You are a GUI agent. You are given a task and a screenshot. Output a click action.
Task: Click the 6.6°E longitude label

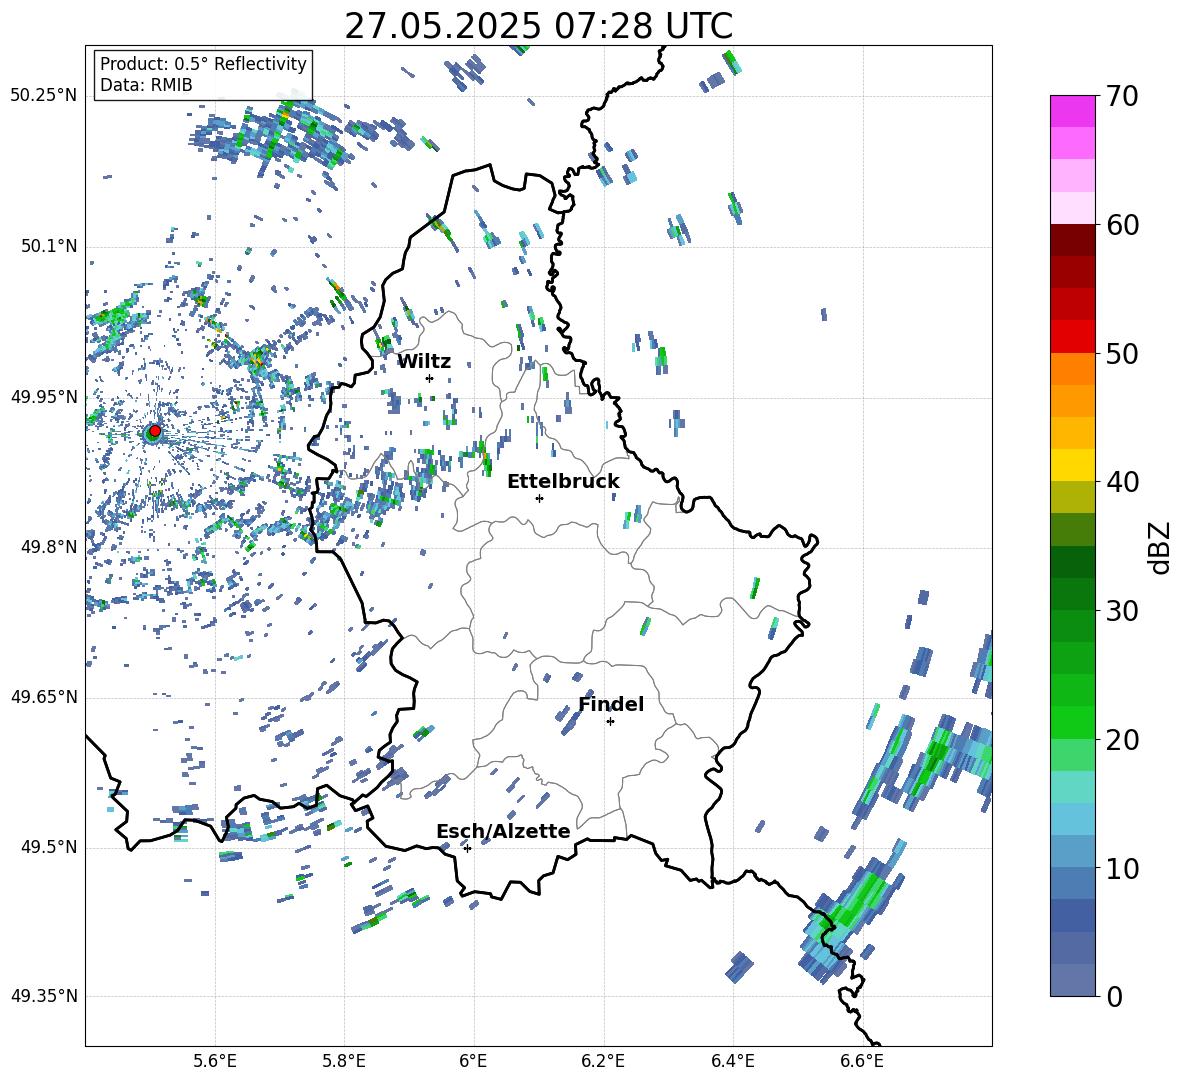click(x=862, y=1061)
